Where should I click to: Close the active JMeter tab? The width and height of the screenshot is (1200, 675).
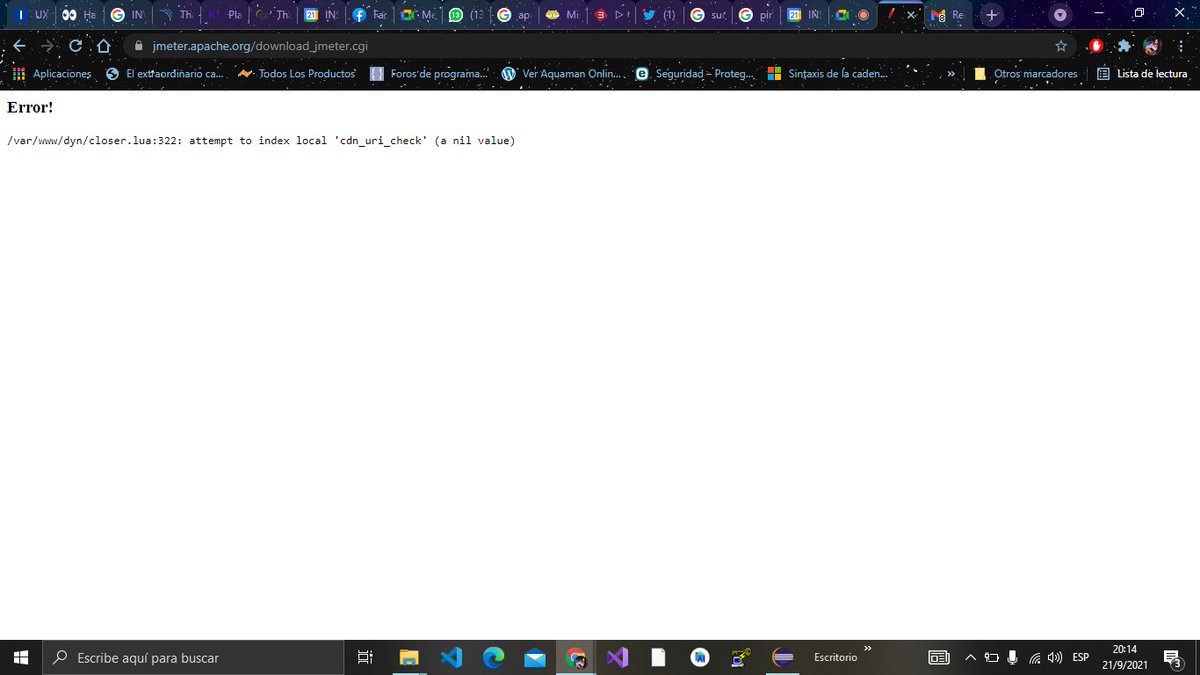click(x=911, y=15)
